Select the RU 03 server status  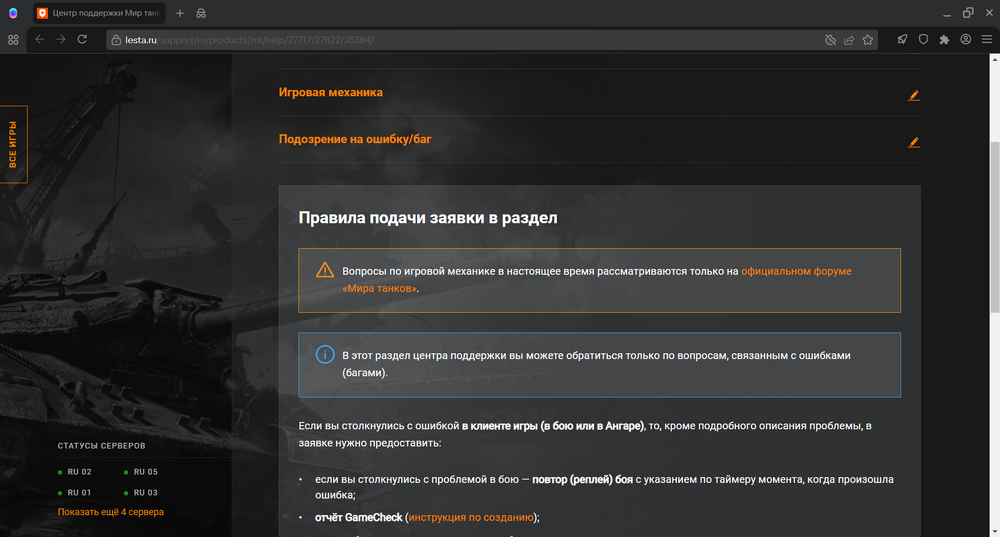point(140,492)
